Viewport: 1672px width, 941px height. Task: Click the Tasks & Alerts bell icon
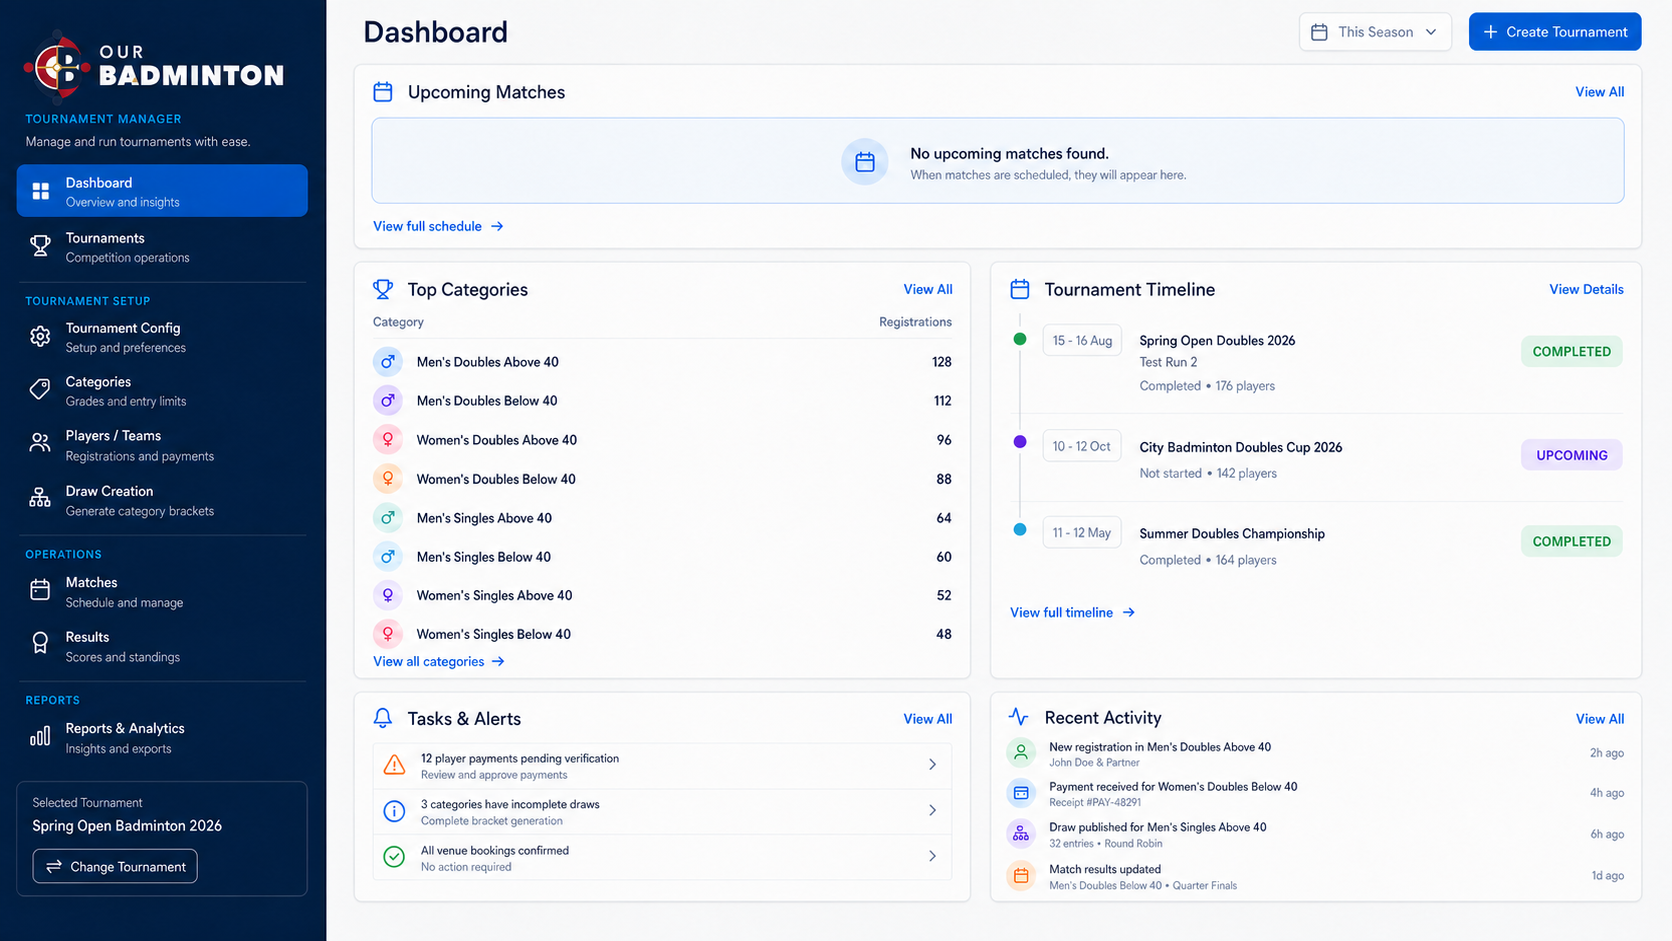pyautogui.click(x=383, y=718)
